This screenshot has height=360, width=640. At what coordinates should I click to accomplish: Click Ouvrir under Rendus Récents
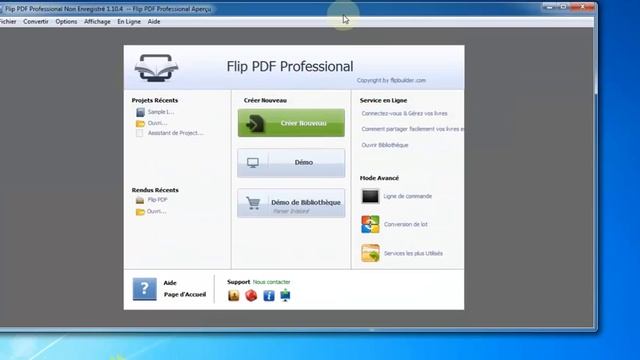coord(157,211)
